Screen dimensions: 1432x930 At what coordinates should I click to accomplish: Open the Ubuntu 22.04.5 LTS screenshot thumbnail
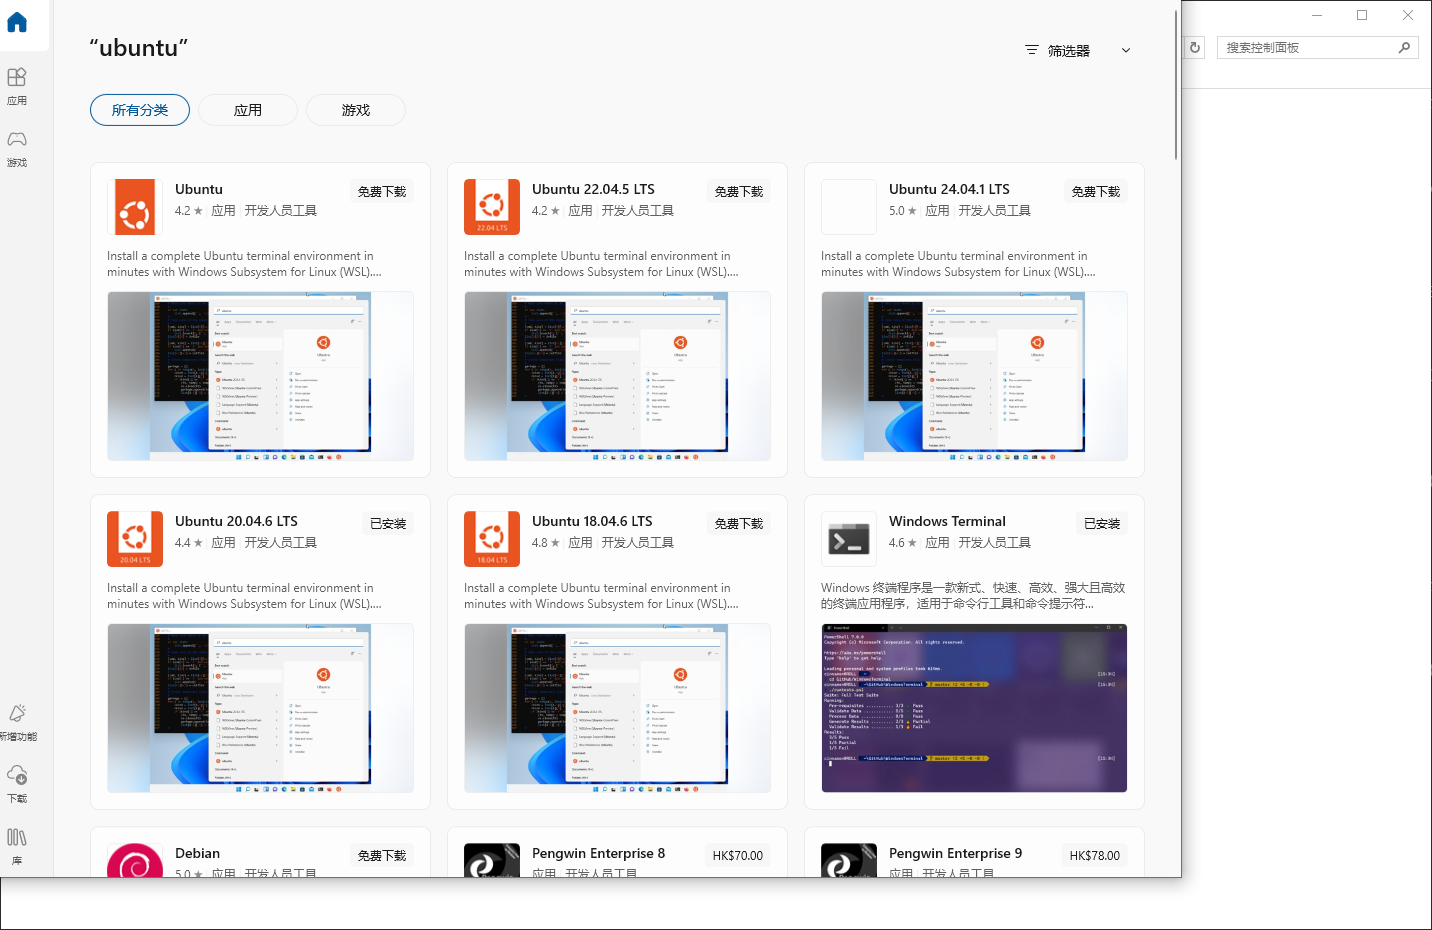click(617, 376)
